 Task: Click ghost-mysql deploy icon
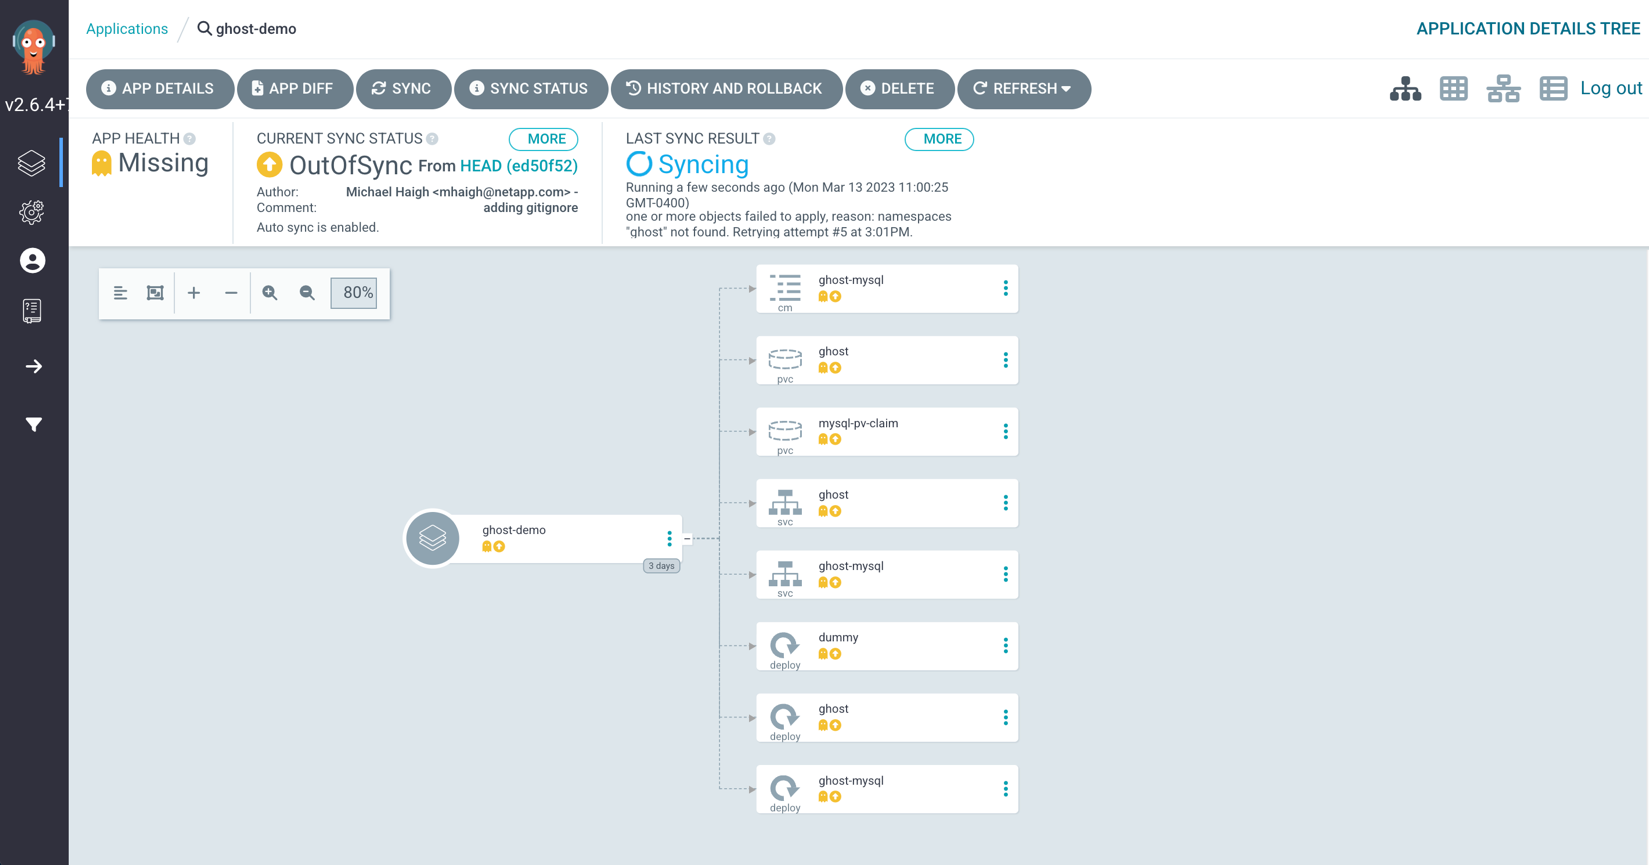(x=785, y=788)
